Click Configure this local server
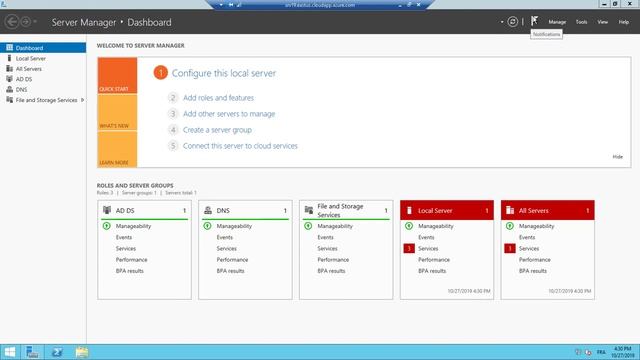Viewport: 640px width, 360px height. (x=224, y=73)
